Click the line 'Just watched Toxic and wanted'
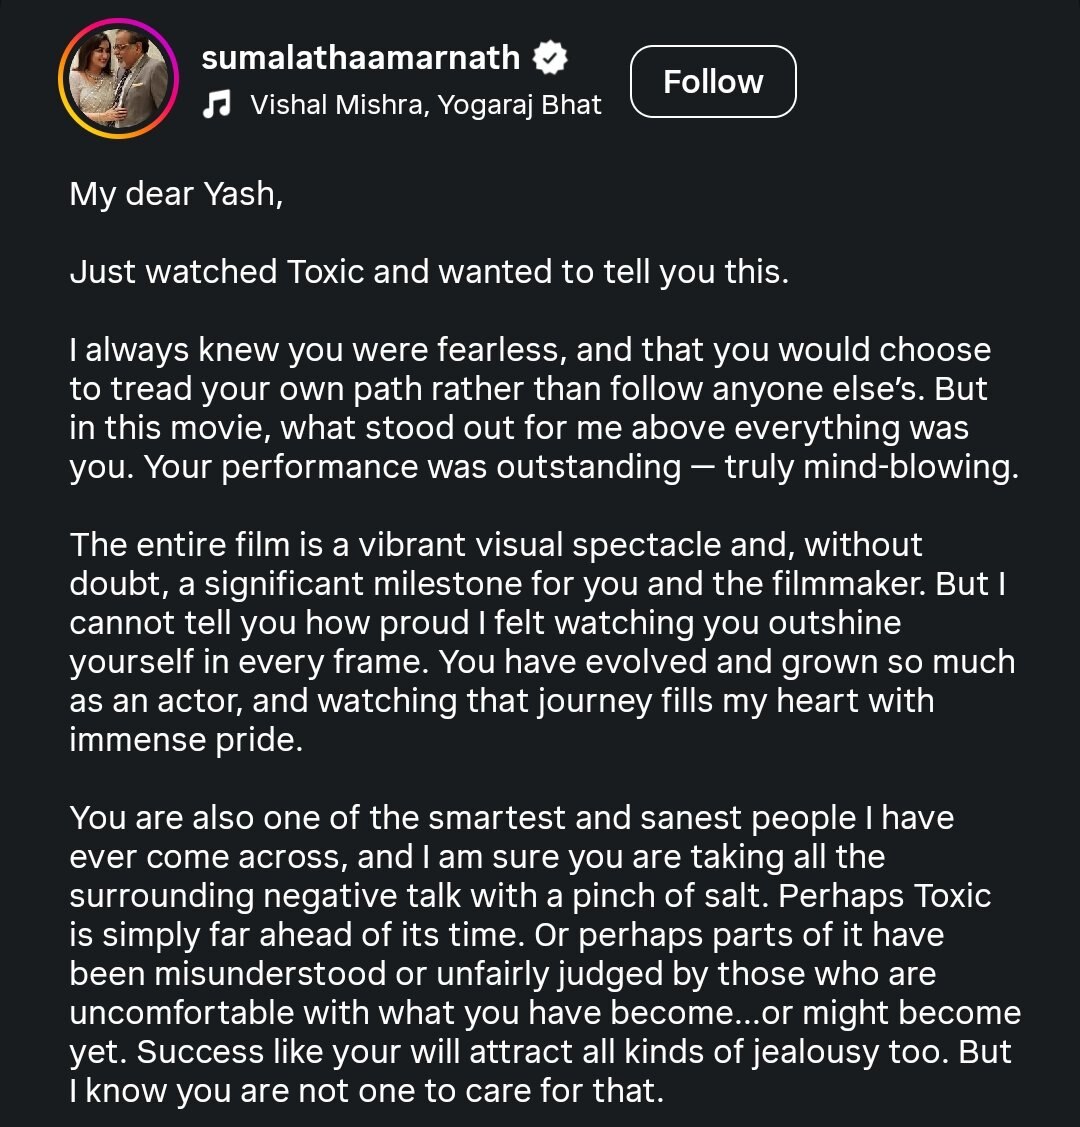This screenshot has height=1127, width=1080. pos(430,272)
